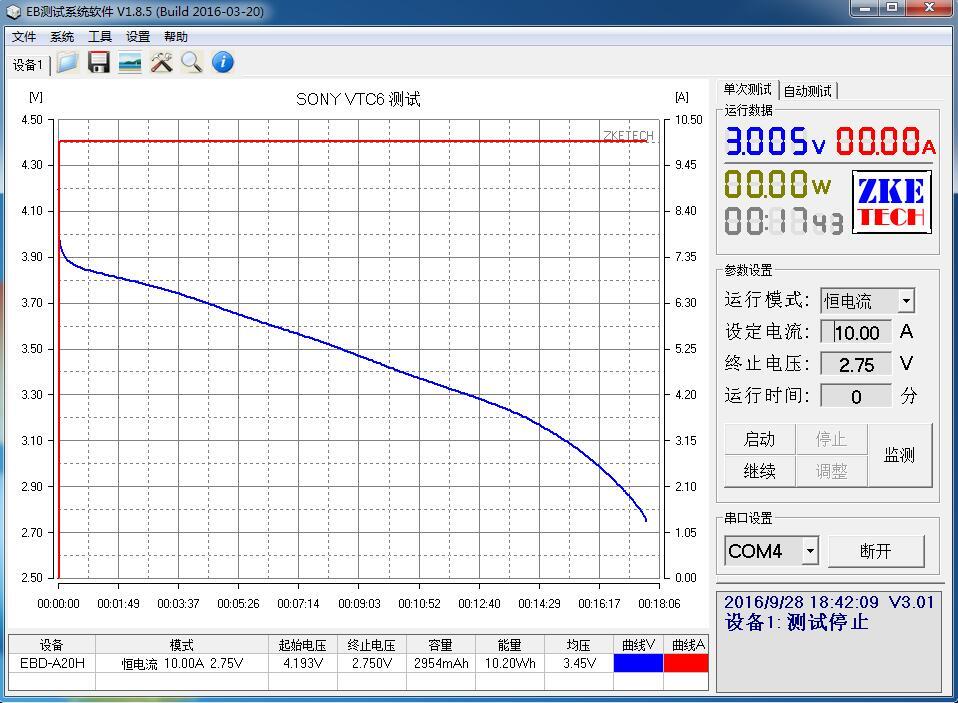
Task: Click the 00.00A current readout
Action: pyautogui.click(x=885, y=141)
